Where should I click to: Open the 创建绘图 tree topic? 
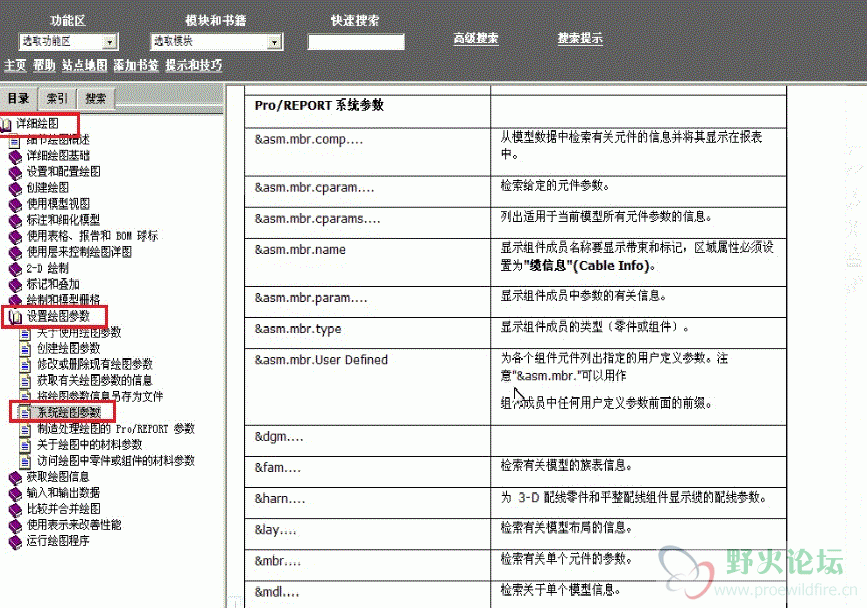(48, 187)
